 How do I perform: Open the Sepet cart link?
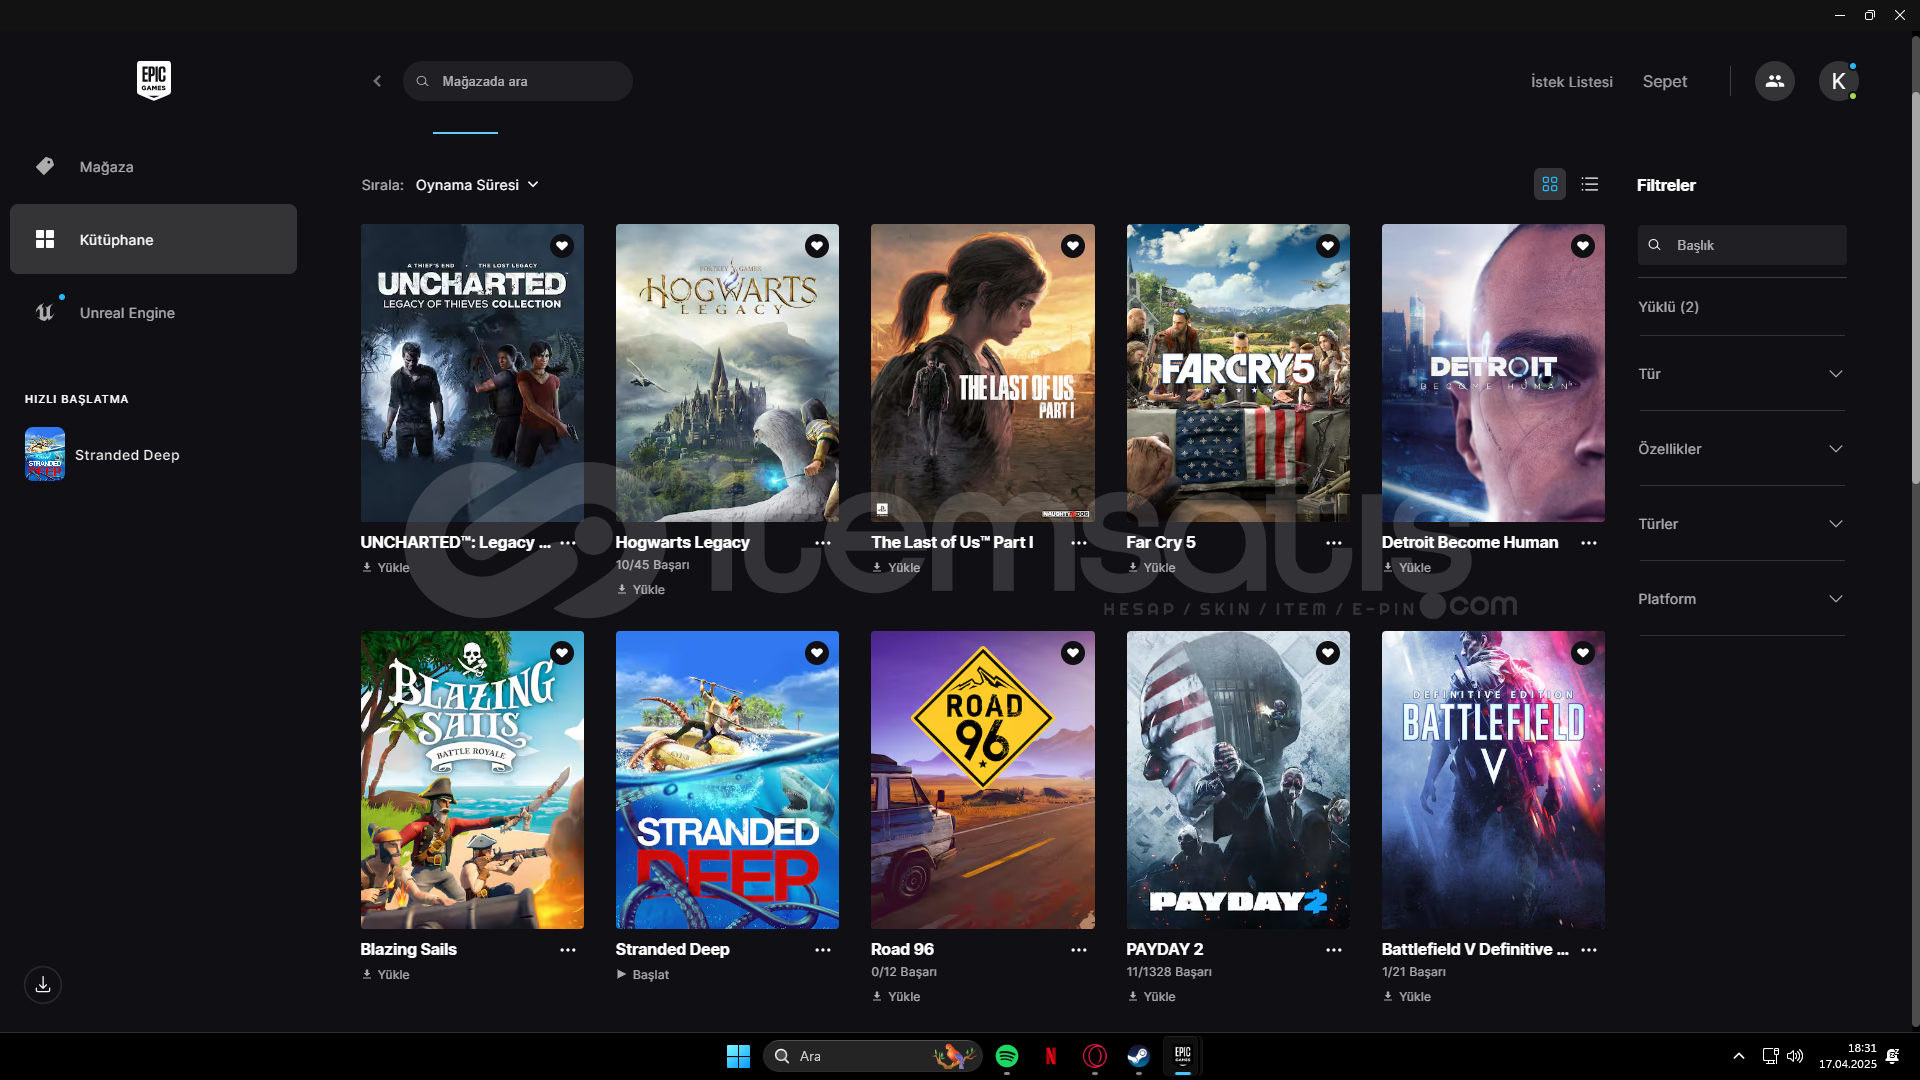click(x=1664, y=82)
